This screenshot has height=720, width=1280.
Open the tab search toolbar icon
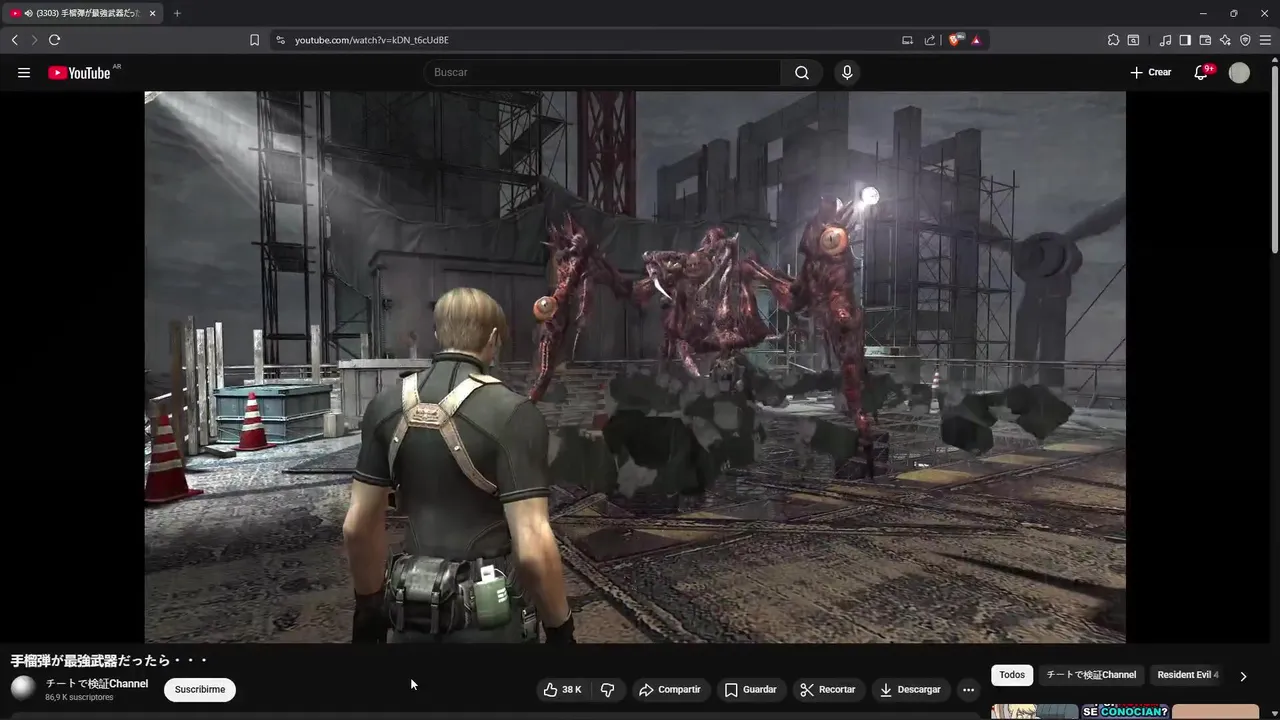[1133, 40]
